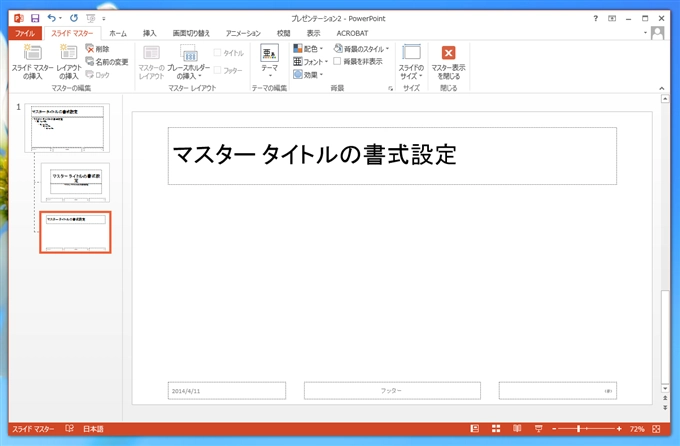Open Ribbon Display Options
The height and width of the screenshot is (446, 680).
(612, 18)
